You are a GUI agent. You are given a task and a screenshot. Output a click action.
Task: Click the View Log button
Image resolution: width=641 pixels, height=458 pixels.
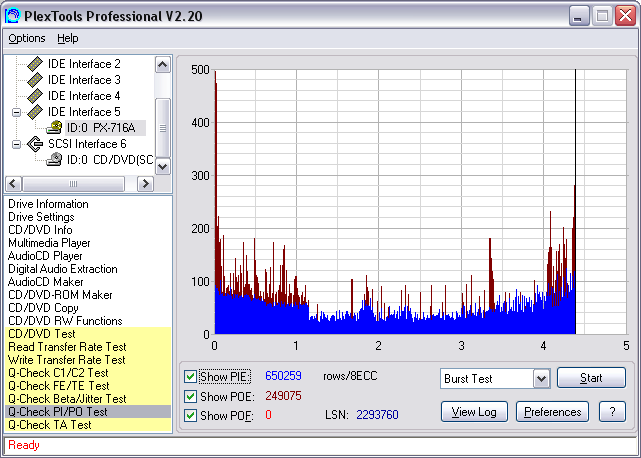474,412
